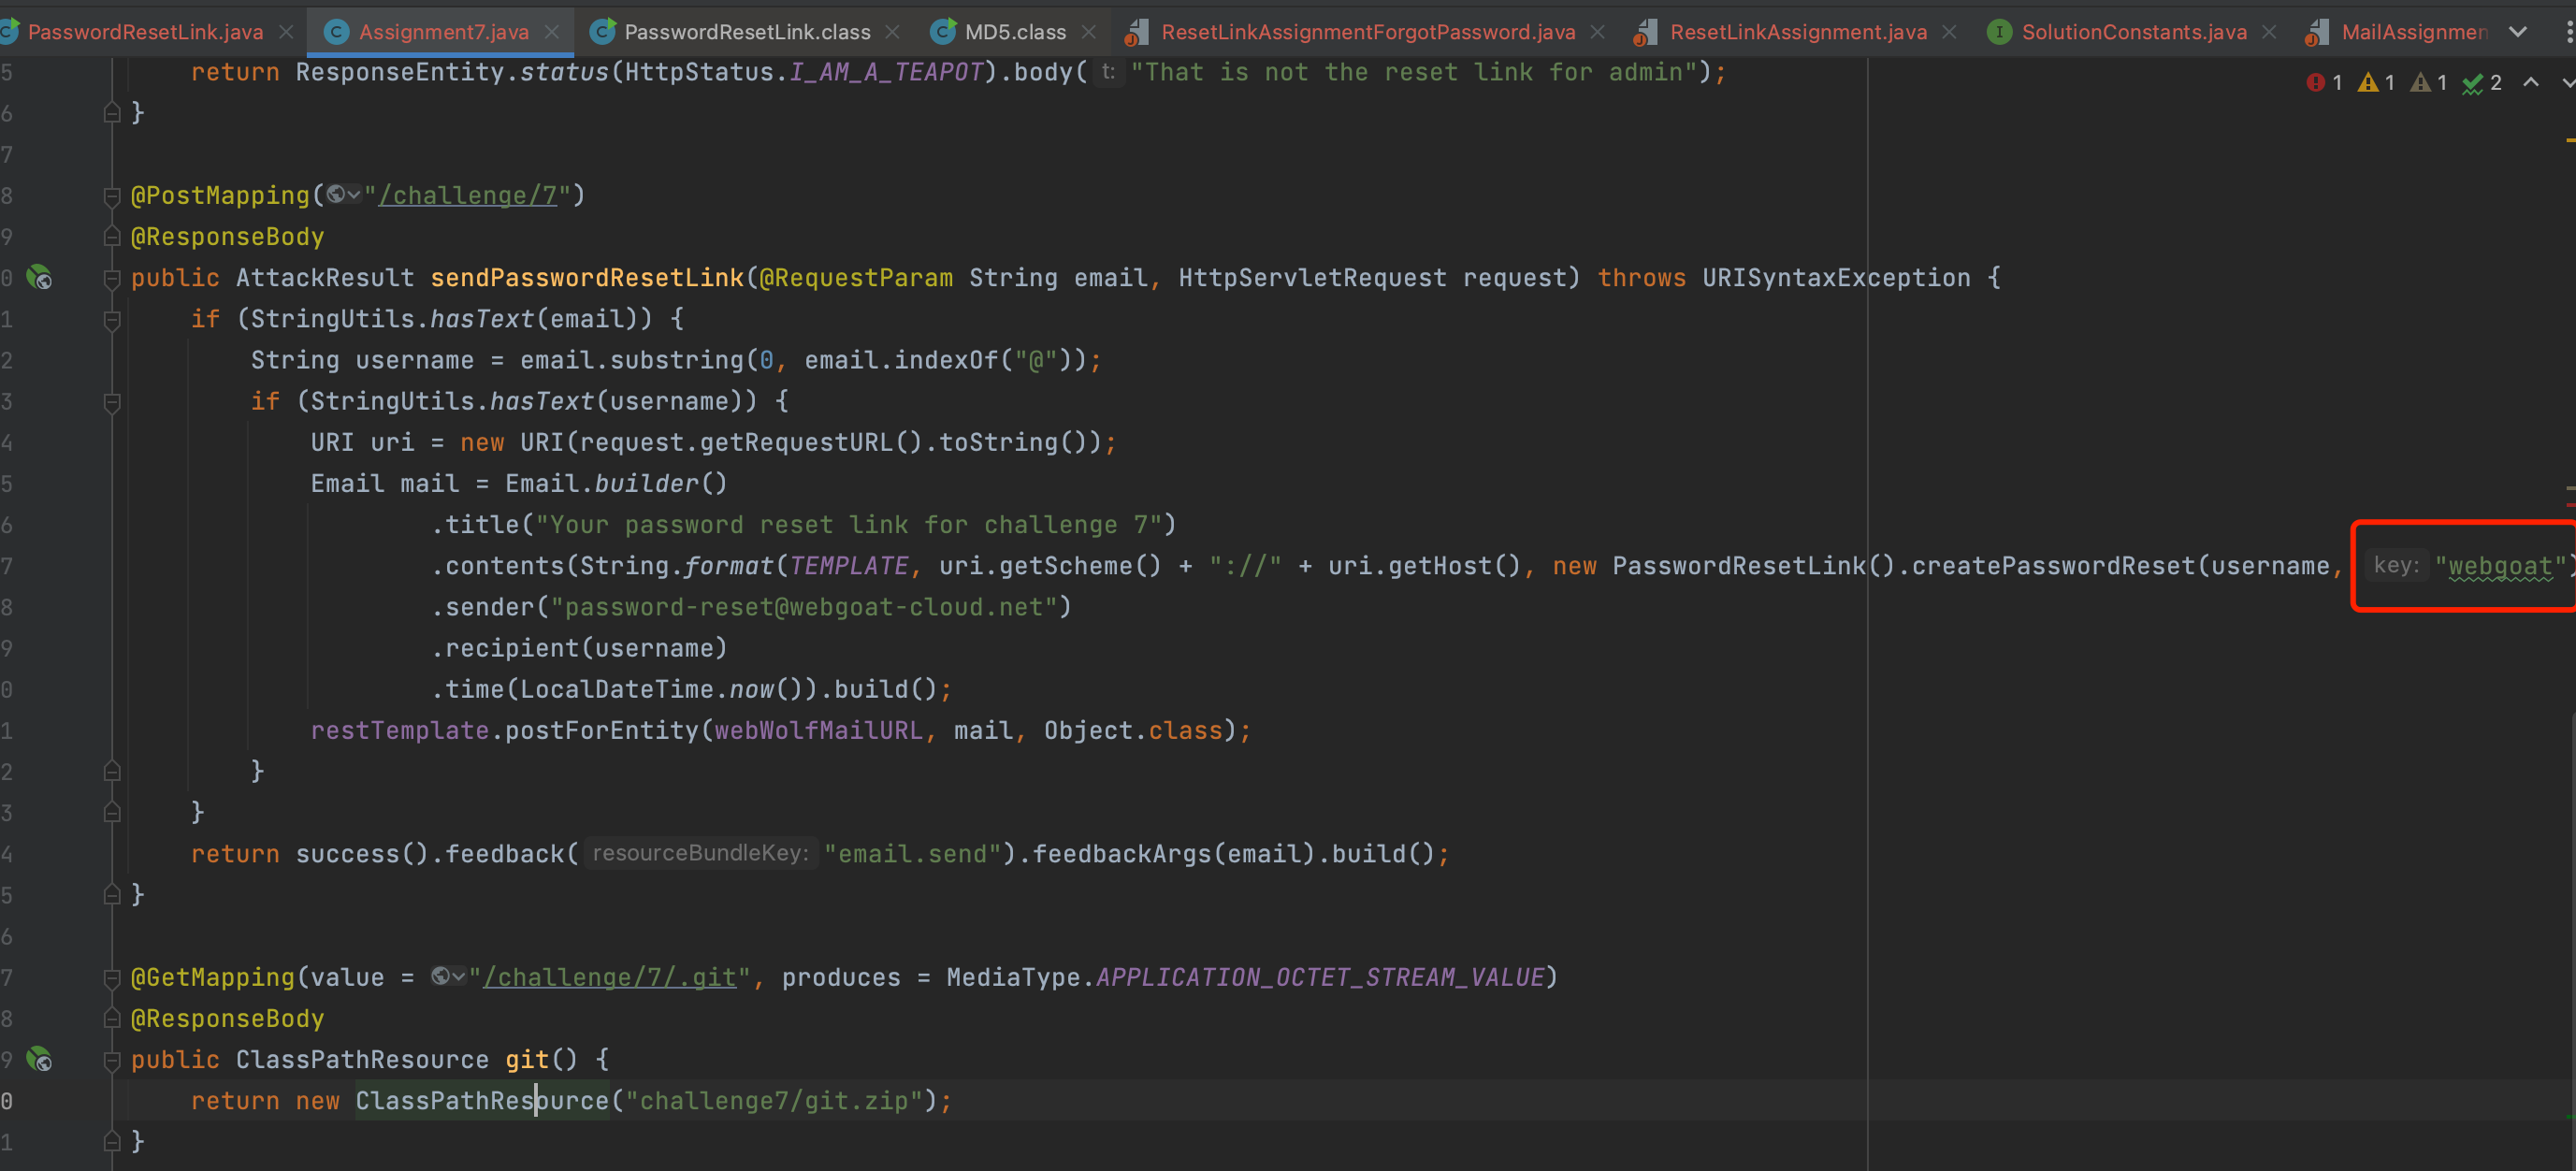Click the webWolfMailURL field reference
Viewport: 2576px width, 1171px height.
pyautogui.click(x=818, y=730)
